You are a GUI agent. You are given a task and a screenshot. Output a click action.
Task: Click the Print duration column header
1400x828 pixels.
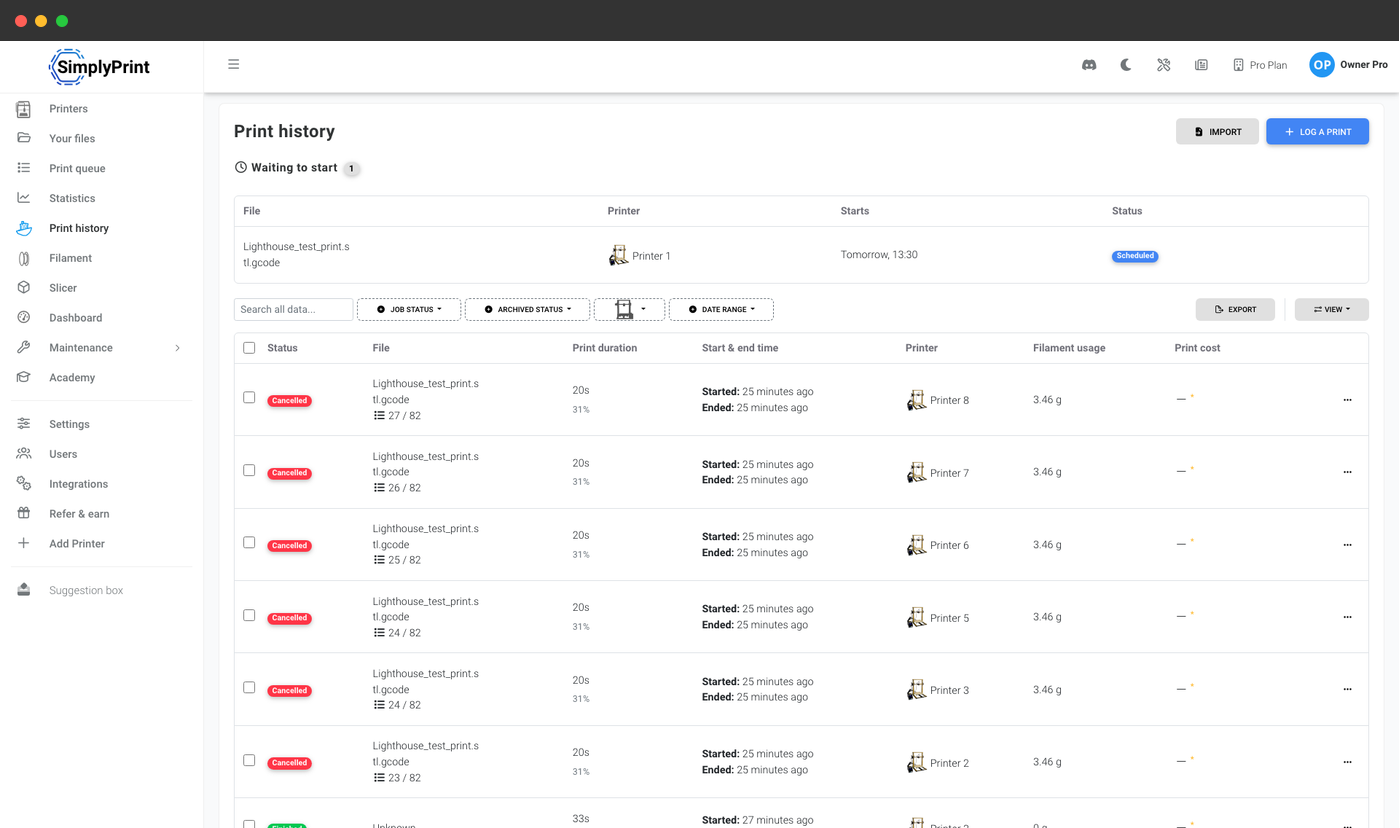click(604, 348)
